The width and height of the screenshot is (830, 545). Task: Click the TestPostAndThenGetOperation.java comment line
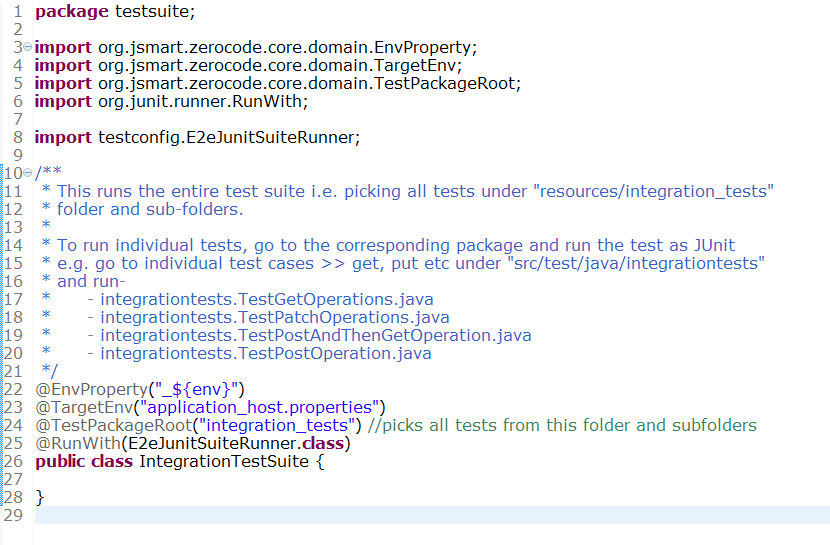coord(315,335)
